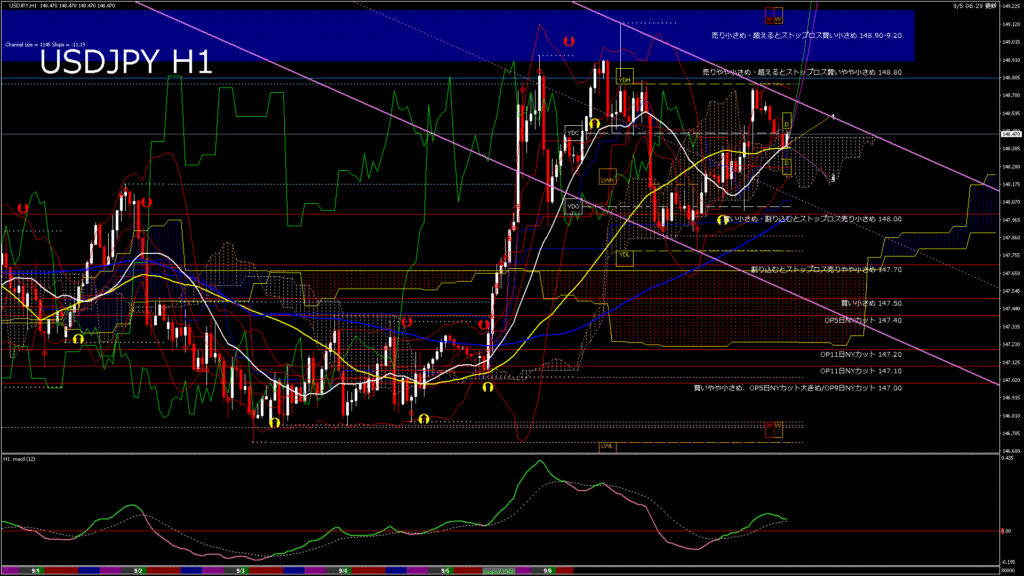Viewport: 1024px width, 576px height.
Task: Select the OP11 NY cut 147.20 label
Action: click(x=861, y=354)
